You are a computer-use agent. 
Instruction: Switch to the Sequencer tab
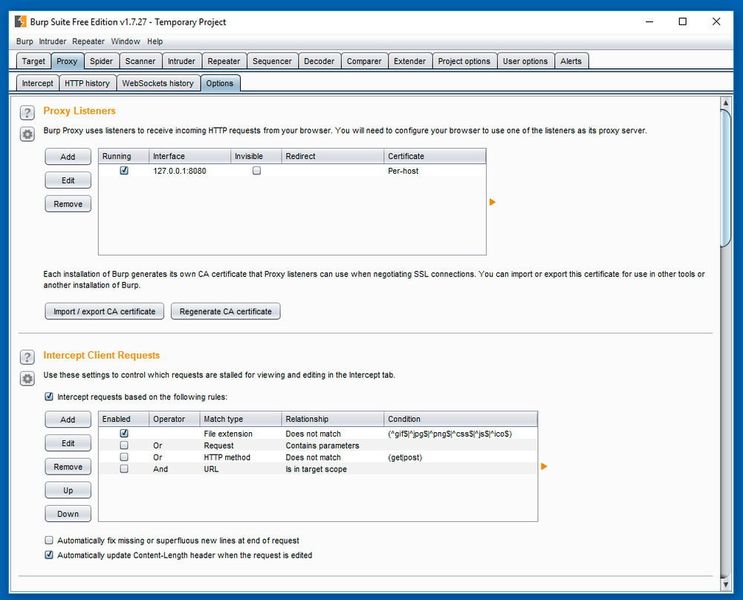pyautogui.click(x=272, y=61)
